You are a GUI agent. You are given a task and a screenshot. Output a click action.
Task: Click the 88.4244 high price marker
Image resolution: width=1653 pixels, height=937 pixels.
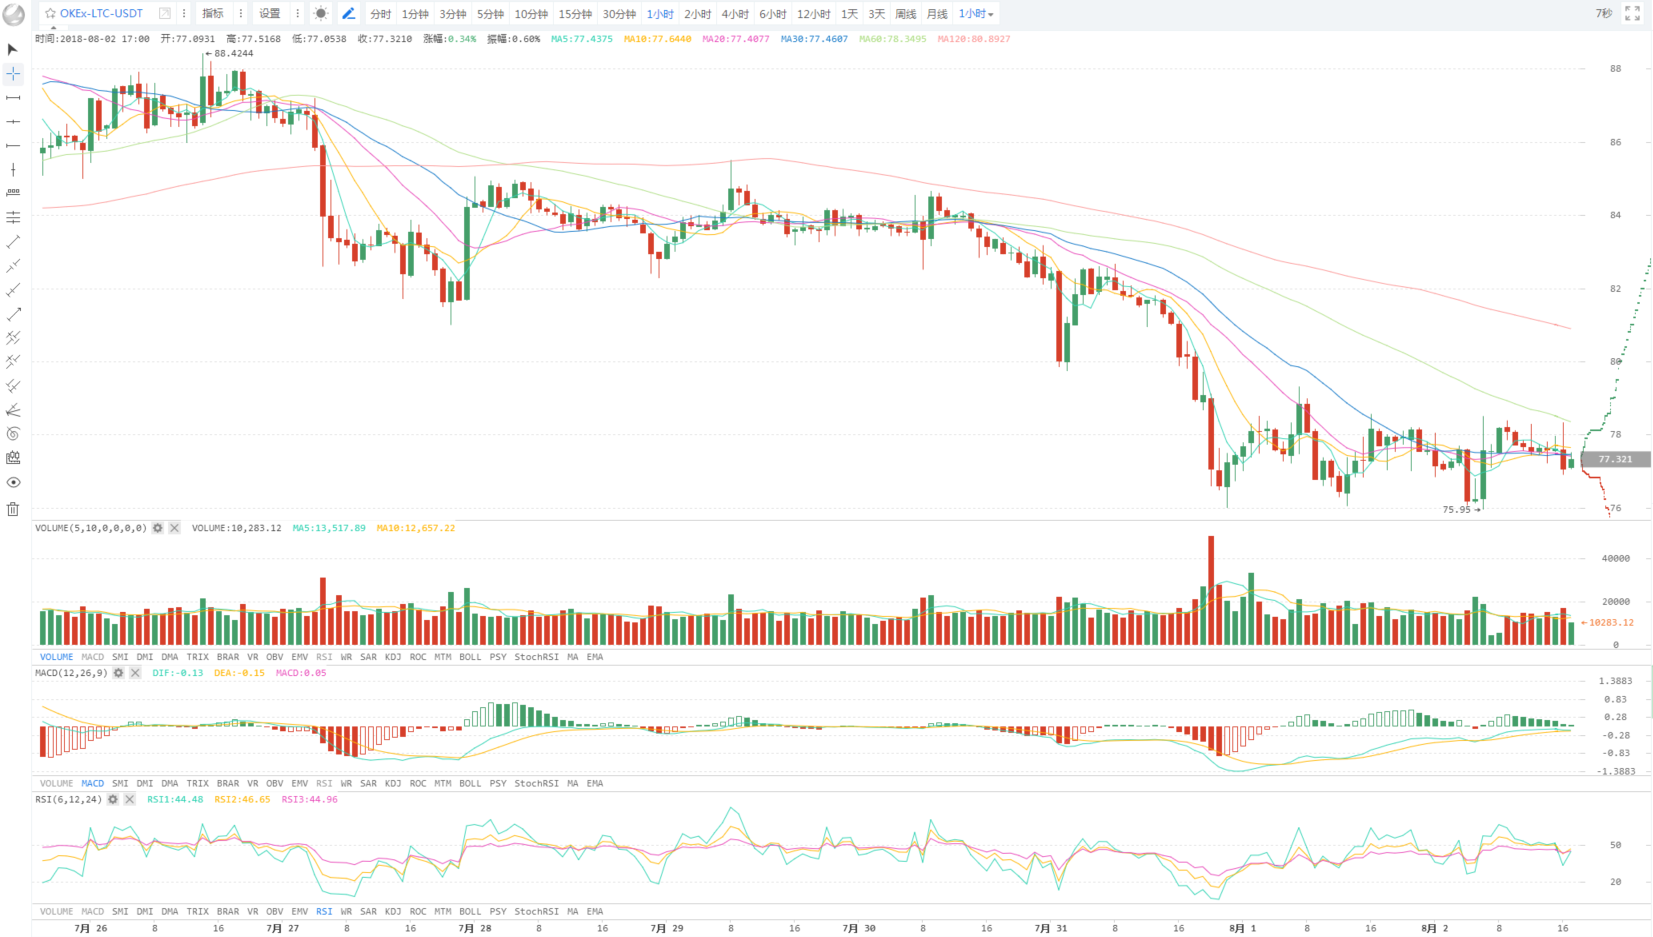click(x=233, y=54)
